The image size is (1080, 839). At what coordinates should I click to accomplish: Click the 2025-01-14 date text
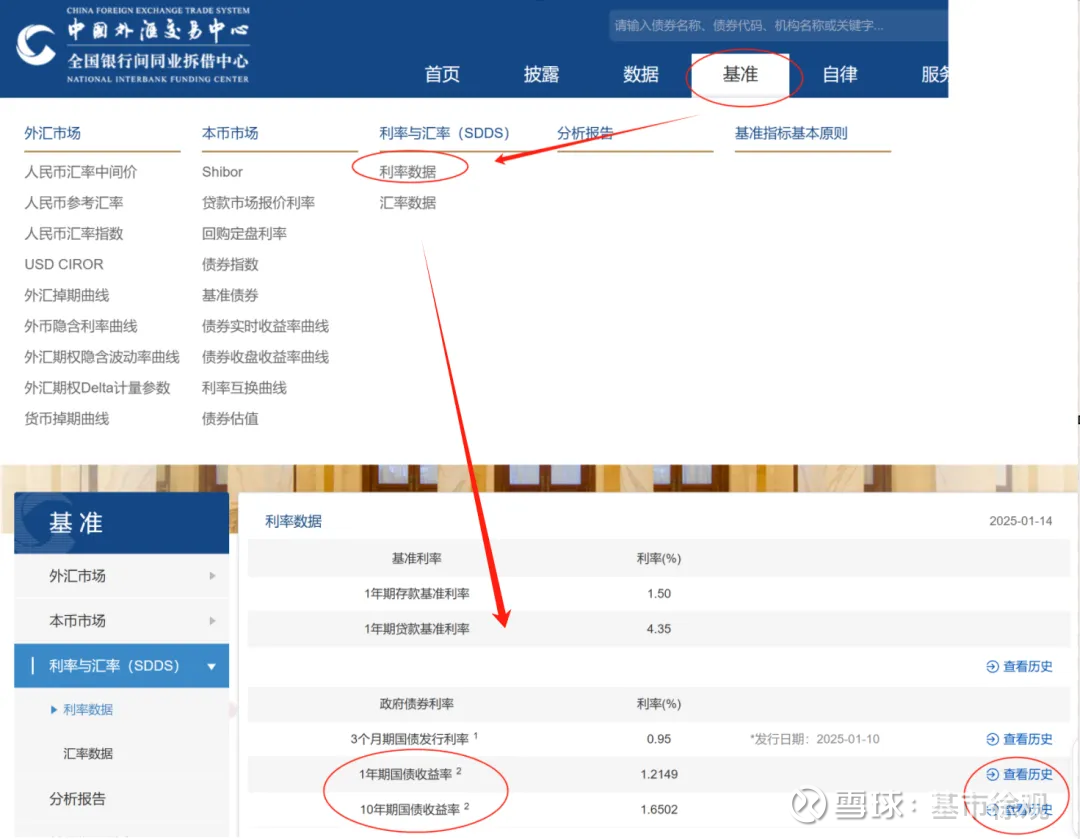pos(1021,521)
